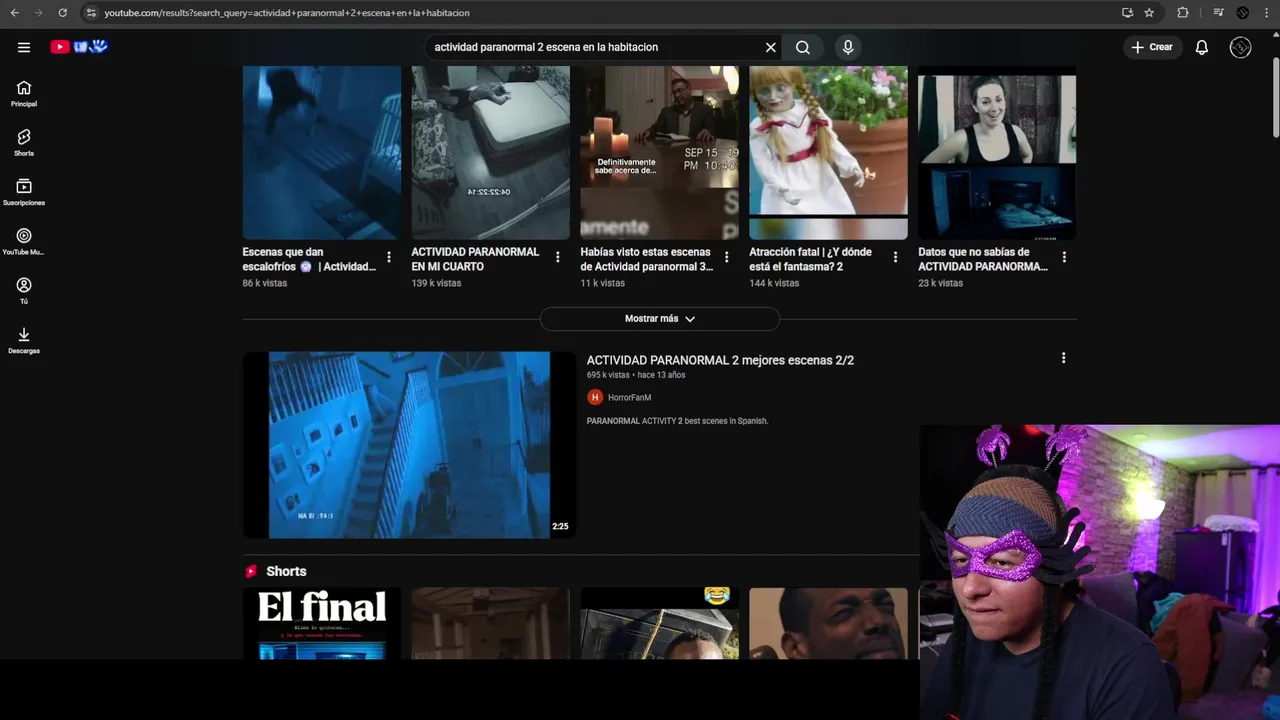The width and height of the screenshot is (1280, 720).
Task: Open the notifications bell
Action: point(1202,47)
